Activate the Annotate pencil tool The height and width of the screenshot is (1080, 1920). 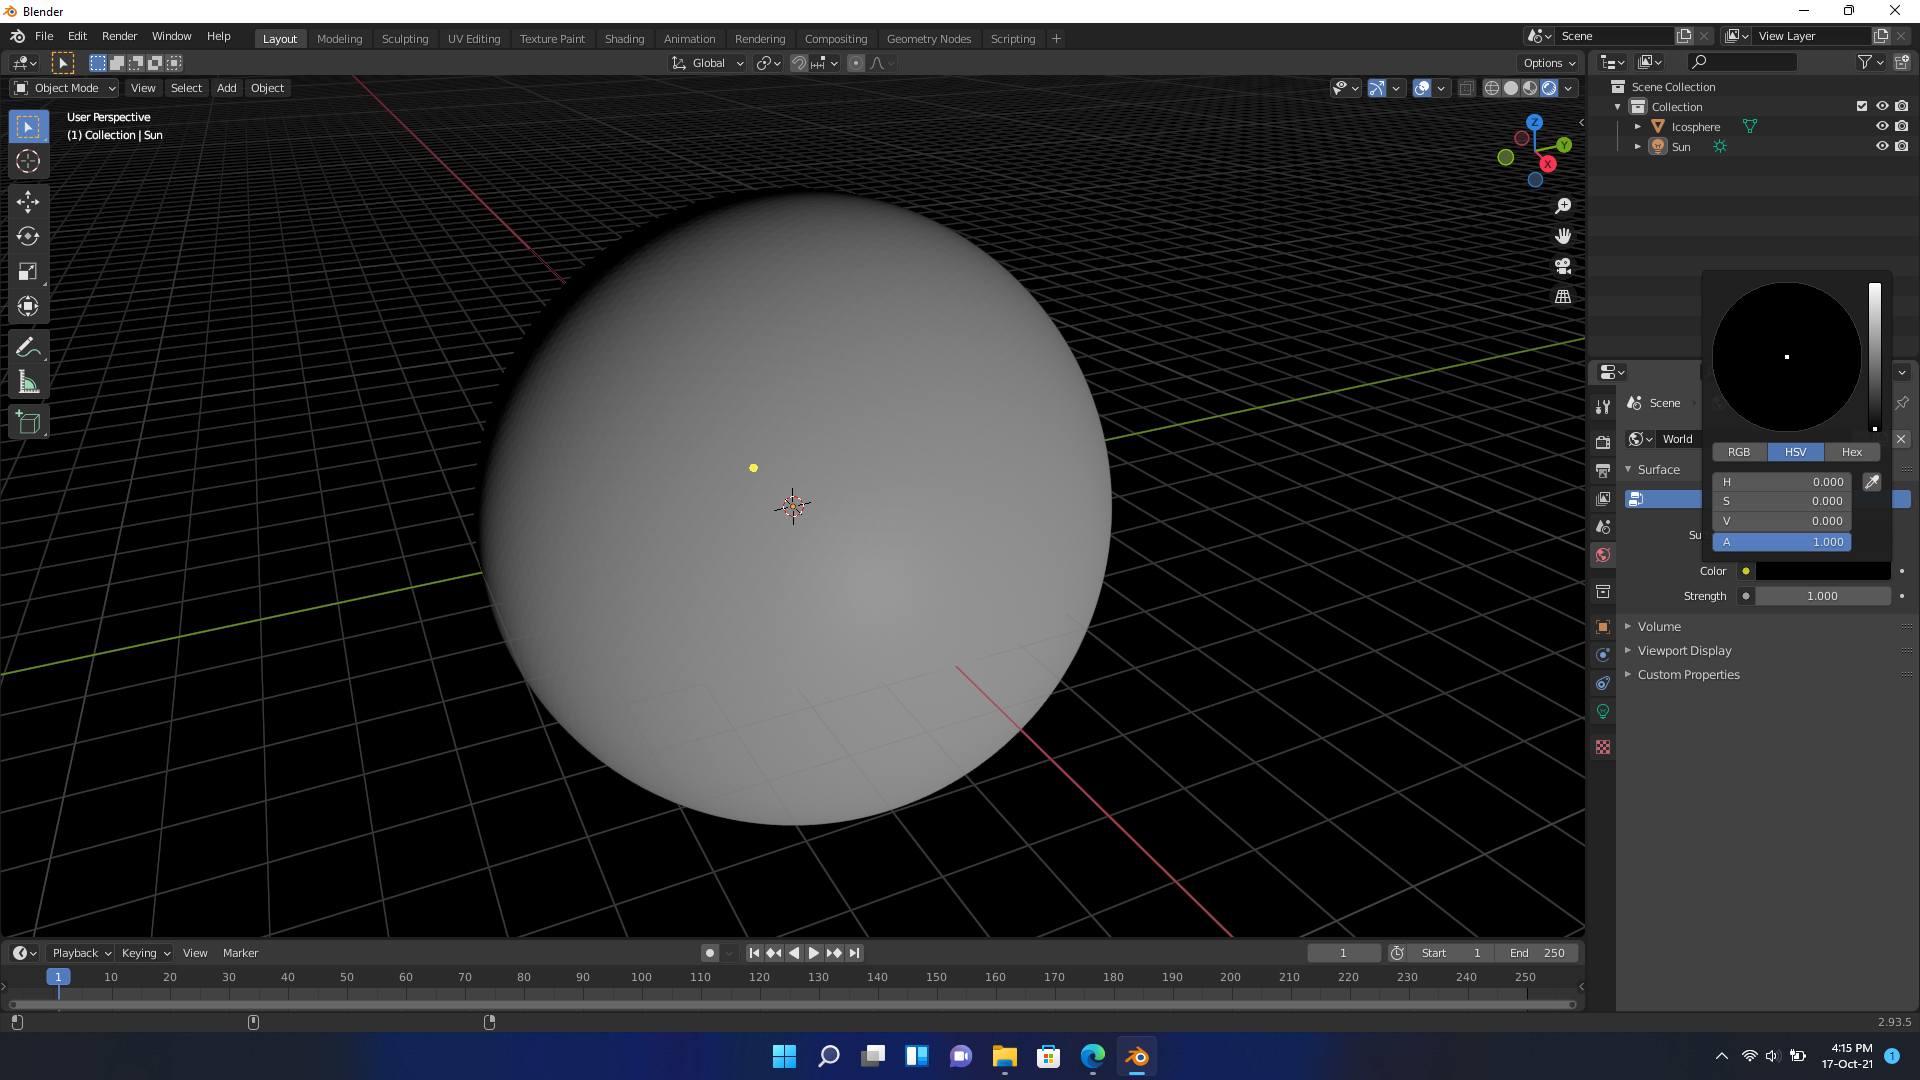28,347
